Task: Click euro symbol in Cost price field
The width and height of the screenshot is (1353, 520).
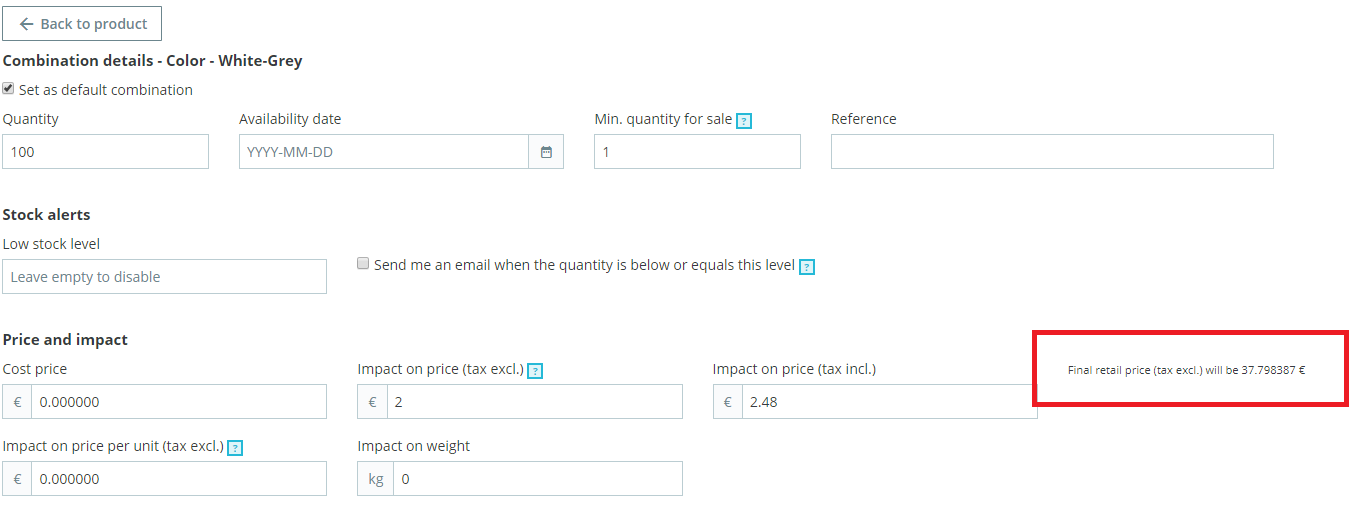Action: click(17, 402)
